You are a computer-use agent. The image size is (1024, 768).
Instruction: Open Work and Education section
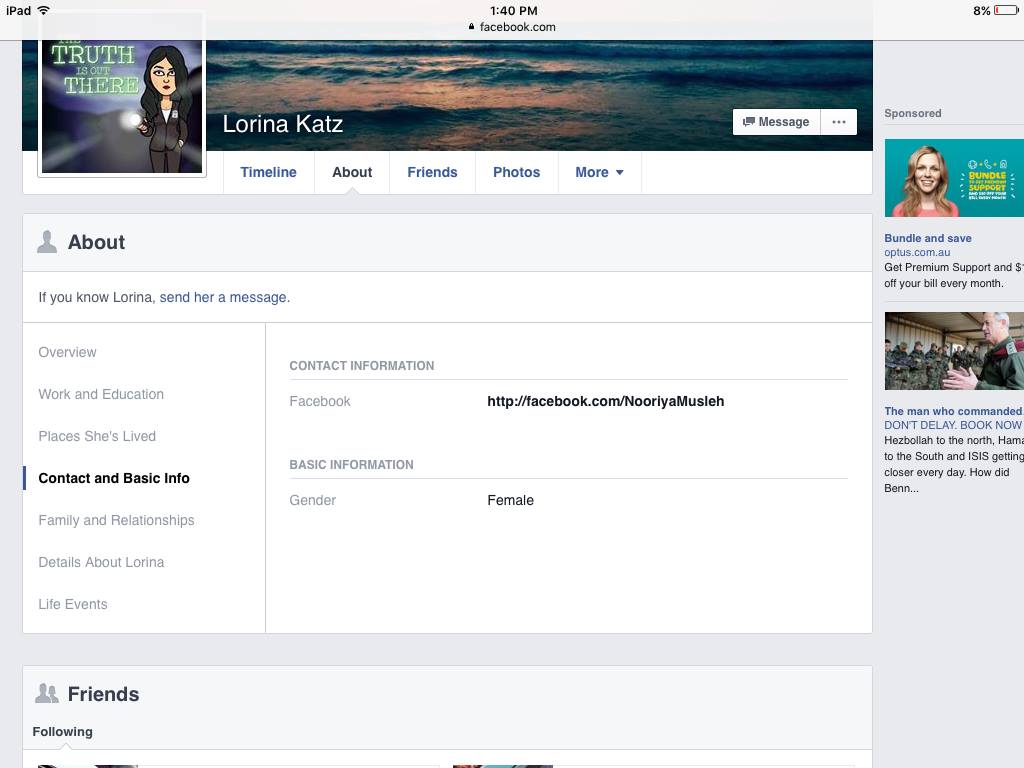coord(101,394)
